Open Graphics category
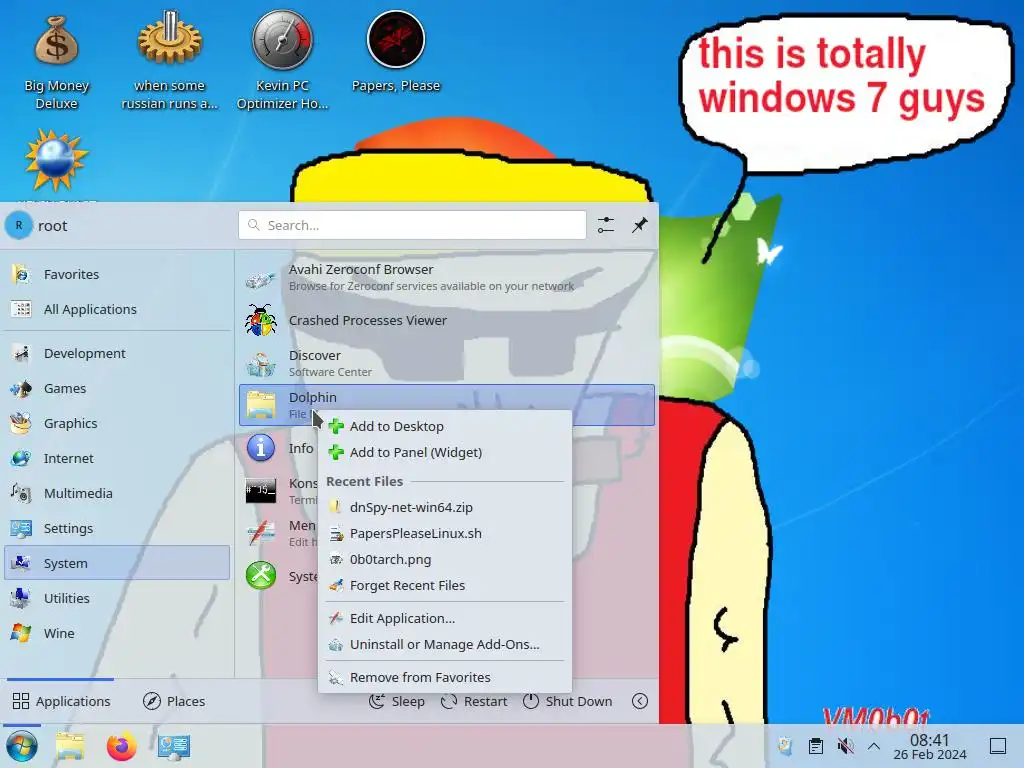Screen dimensions: 1024x768 [x=117, y=423]
